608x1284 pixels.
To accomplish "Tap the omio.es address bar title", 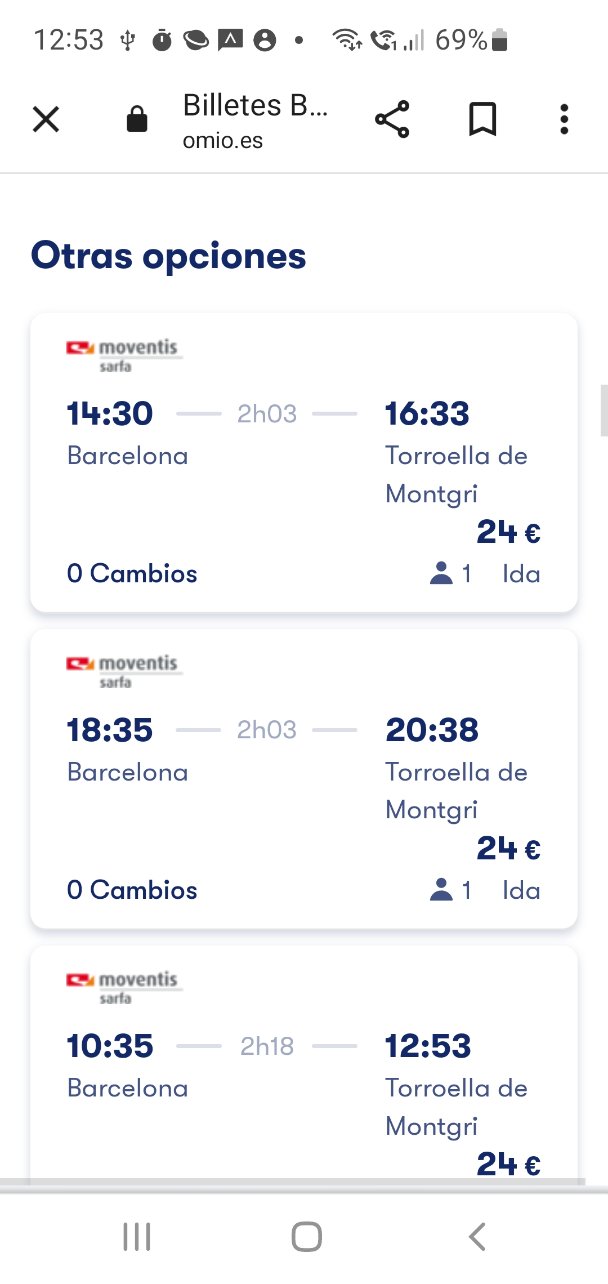I will click(255, 120).
